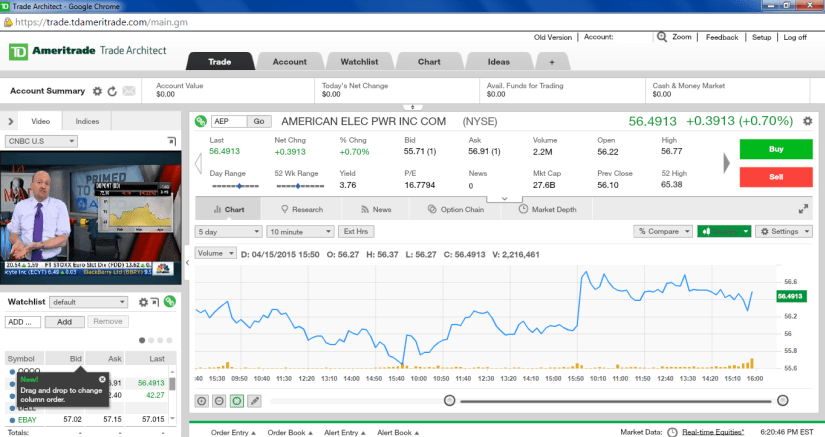Expand the Order Entry panel
Screen dimensions: 825x437
pos(233,432)
